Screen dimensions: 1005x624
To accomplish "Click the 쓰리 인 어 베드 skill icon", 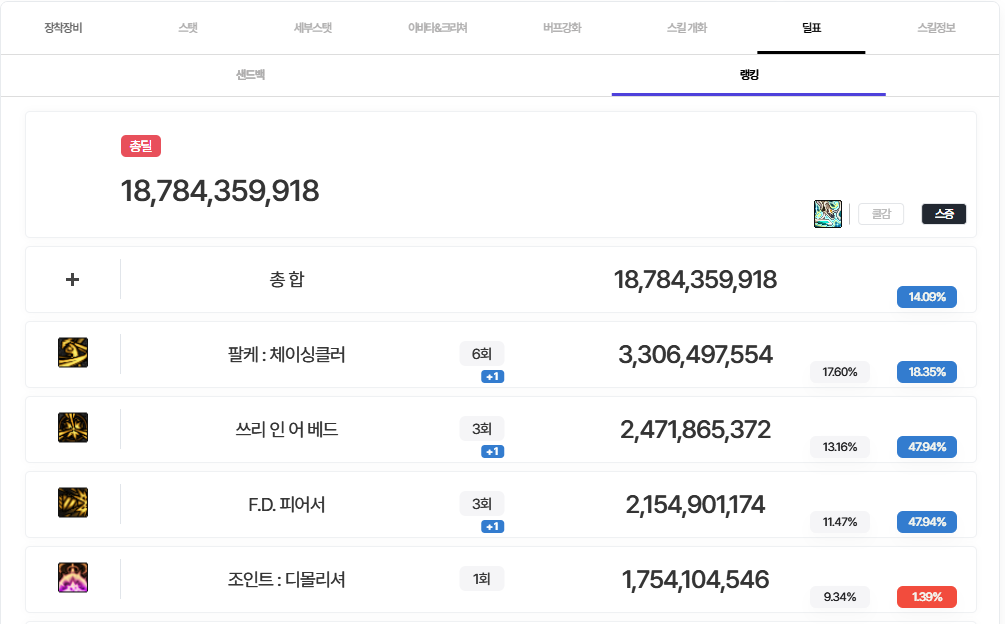I will [73, 428].
